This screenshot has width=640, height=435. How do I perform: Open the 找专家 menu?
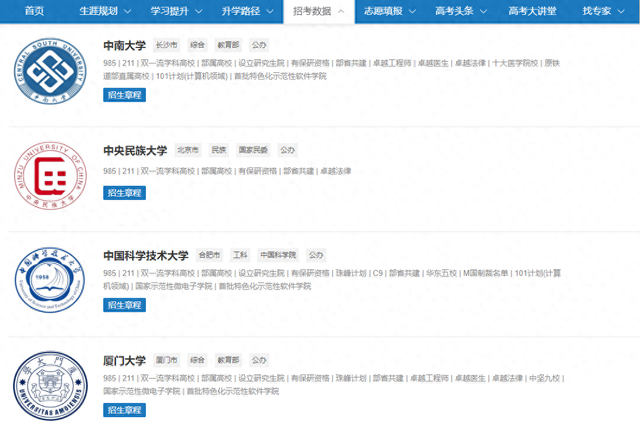pos(597,11)
